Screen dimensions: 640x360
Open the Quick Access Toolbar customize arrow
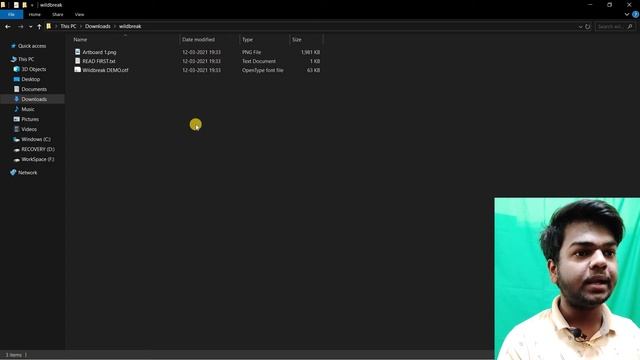pyautogui.click(x=32, y=5)
